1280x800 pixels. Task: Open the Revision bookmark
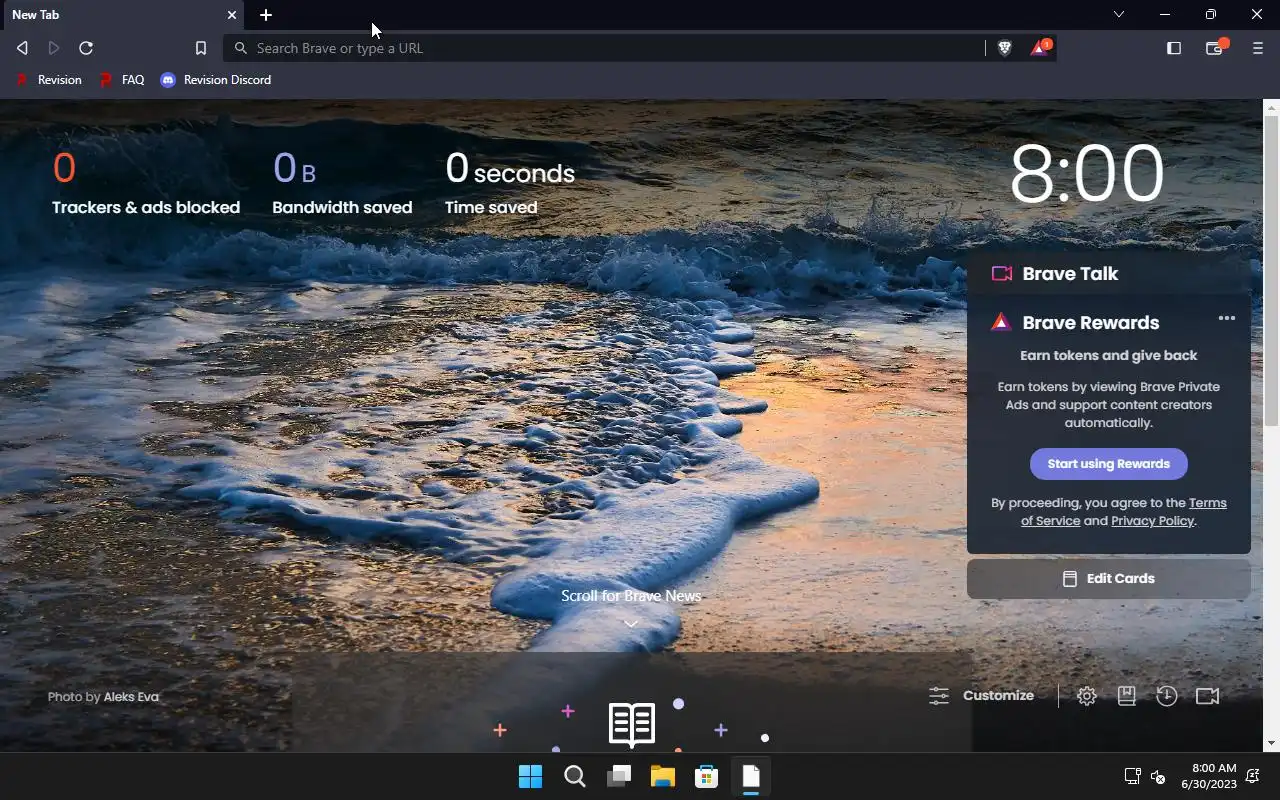pyautogui.click(x=49, y=80)
